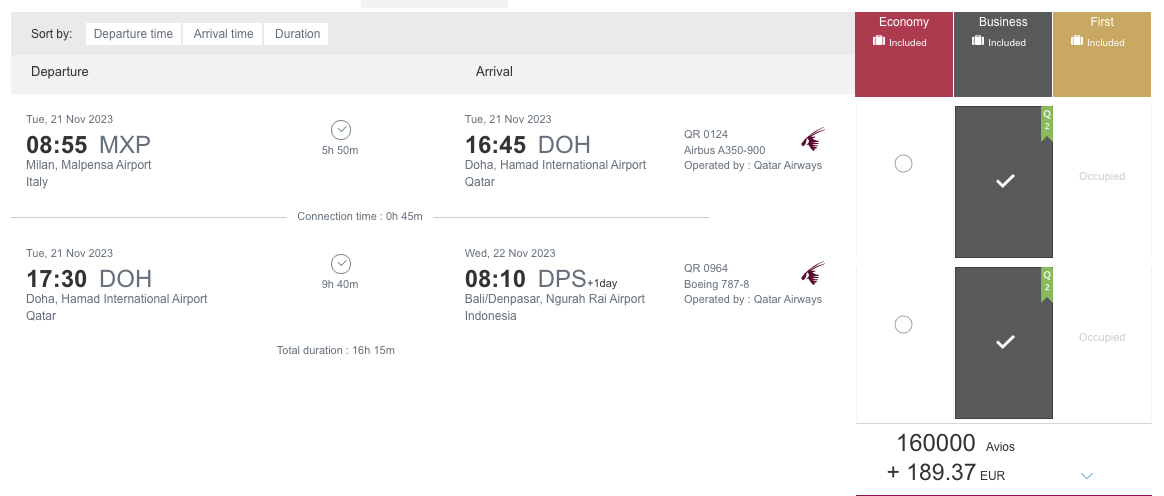Click green Q2 ribbon on first Business cell
The image size is (1164, 496).
click(1047, 123)
